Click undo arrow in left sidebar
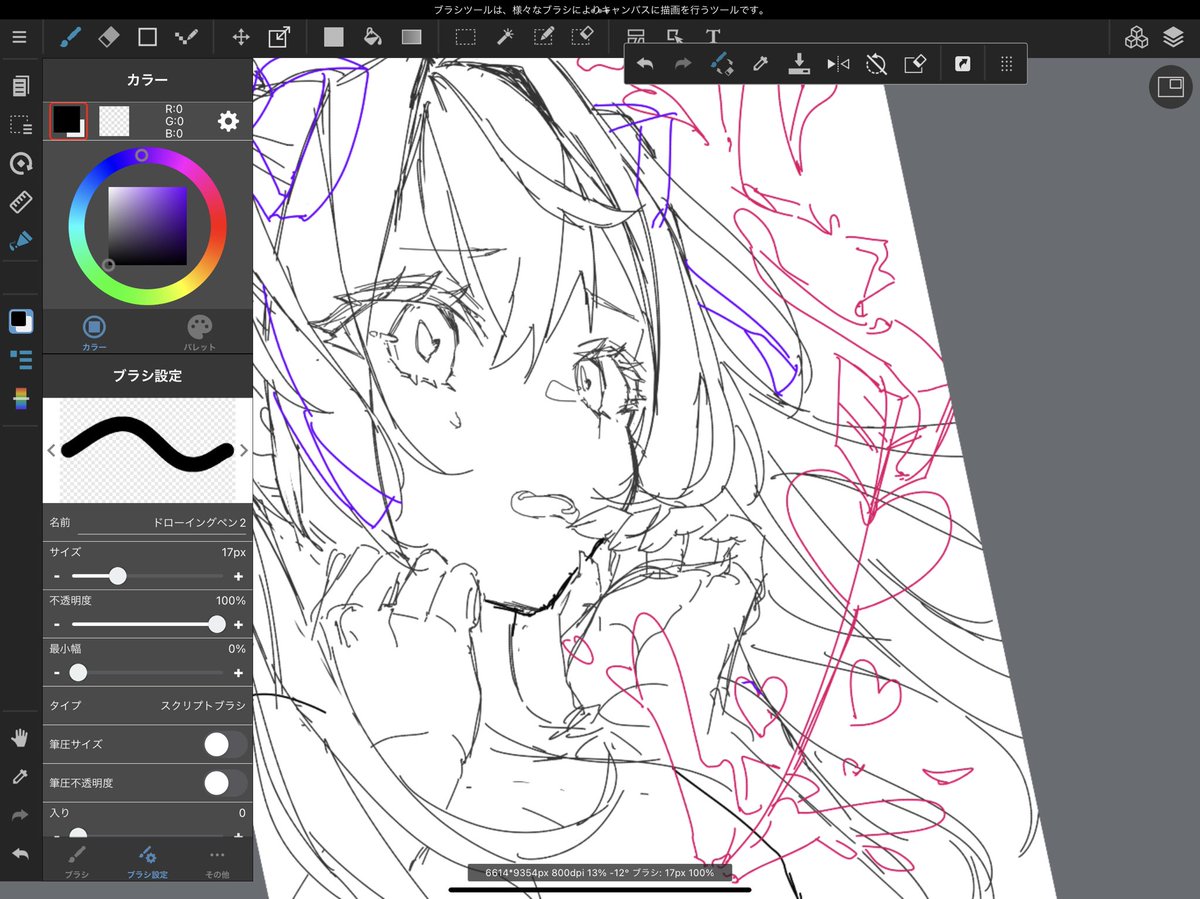 click(x=20, y=853)
